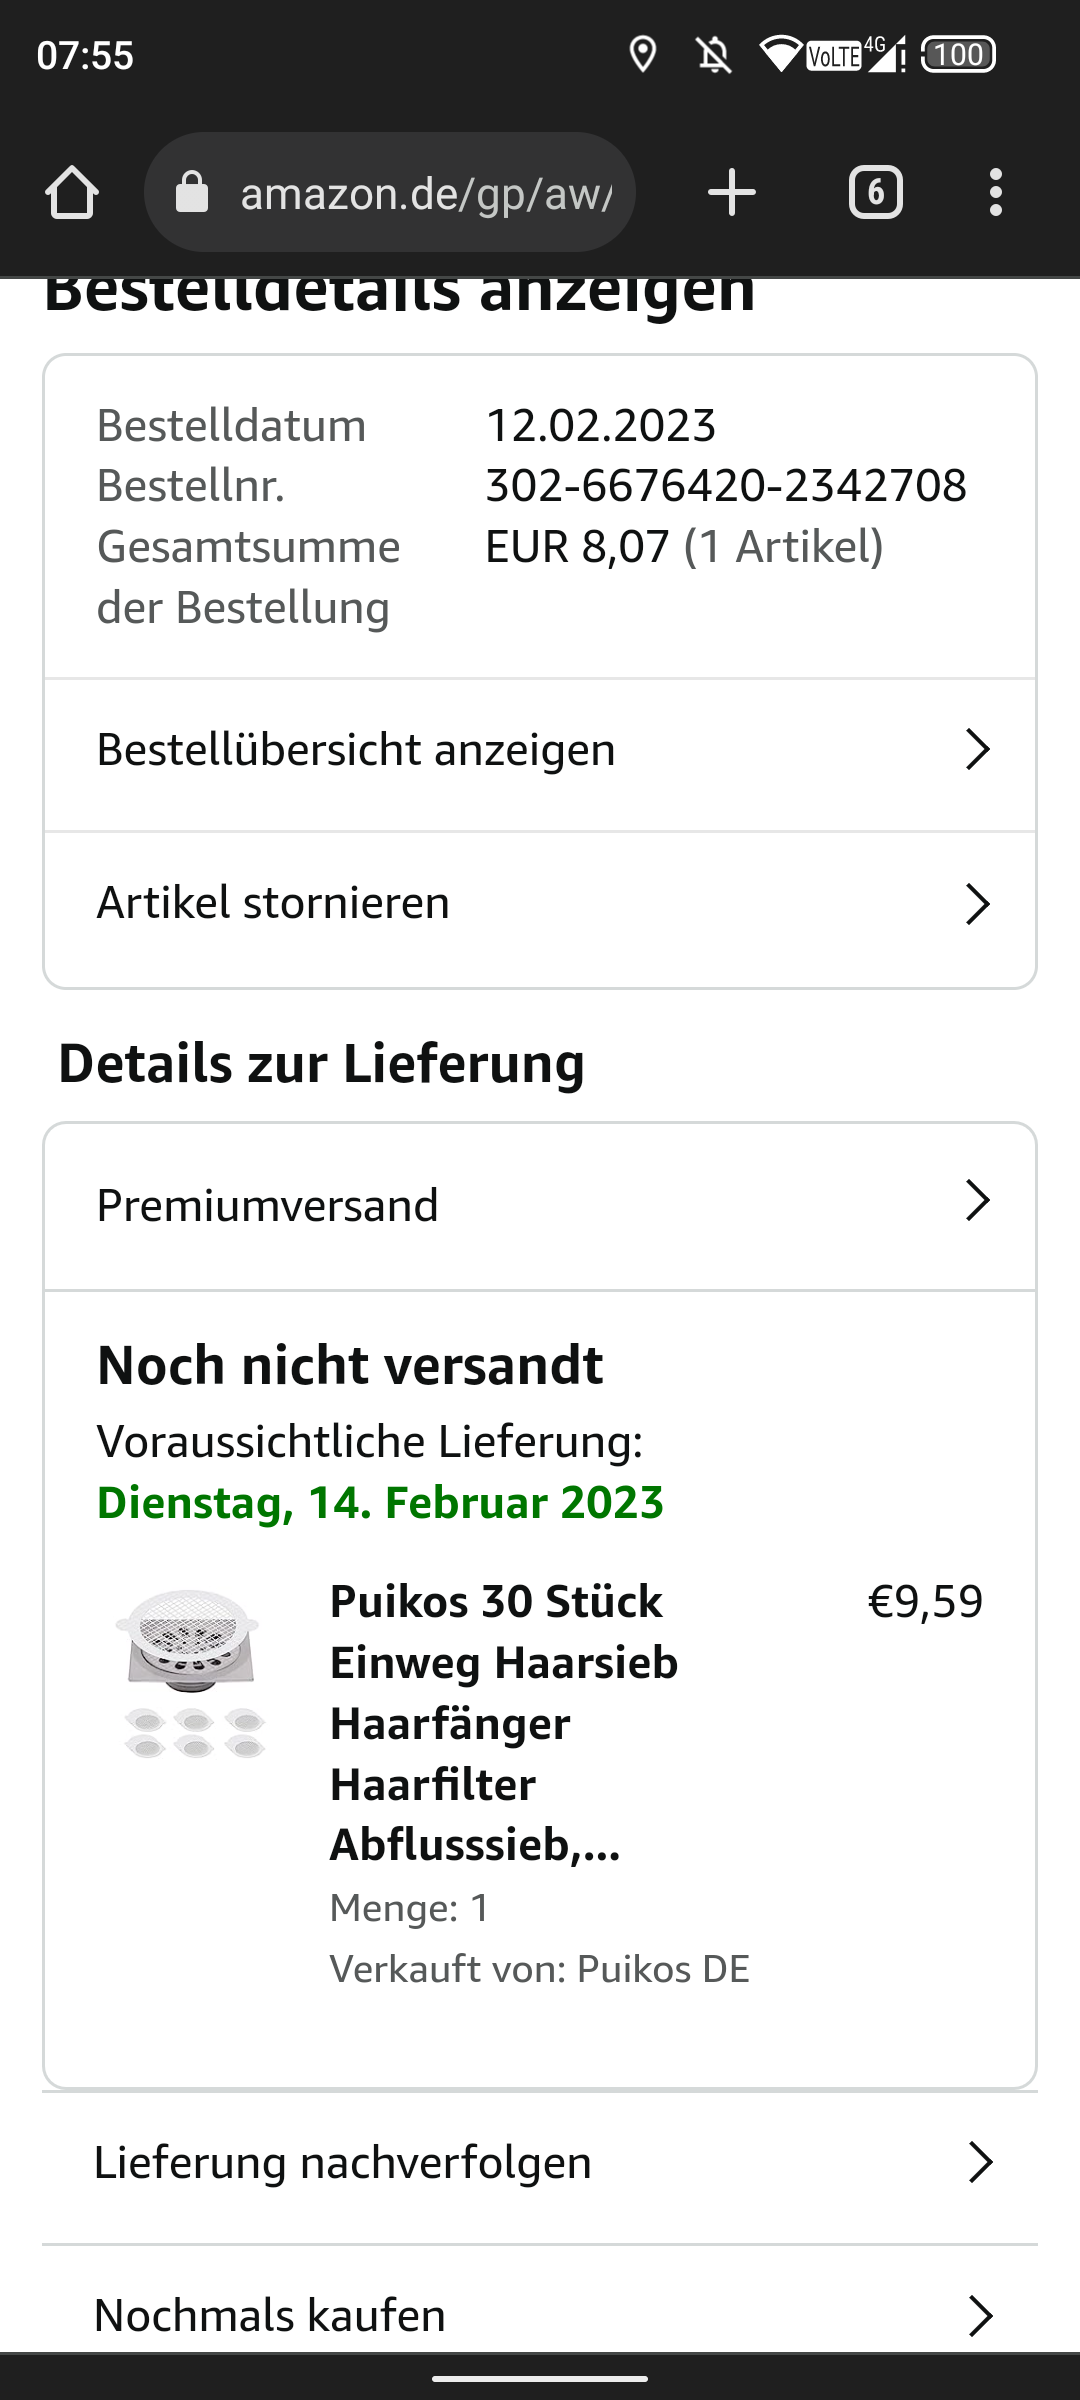
Task: Tap the muted notifications bell icon
Action: point(714,54)
